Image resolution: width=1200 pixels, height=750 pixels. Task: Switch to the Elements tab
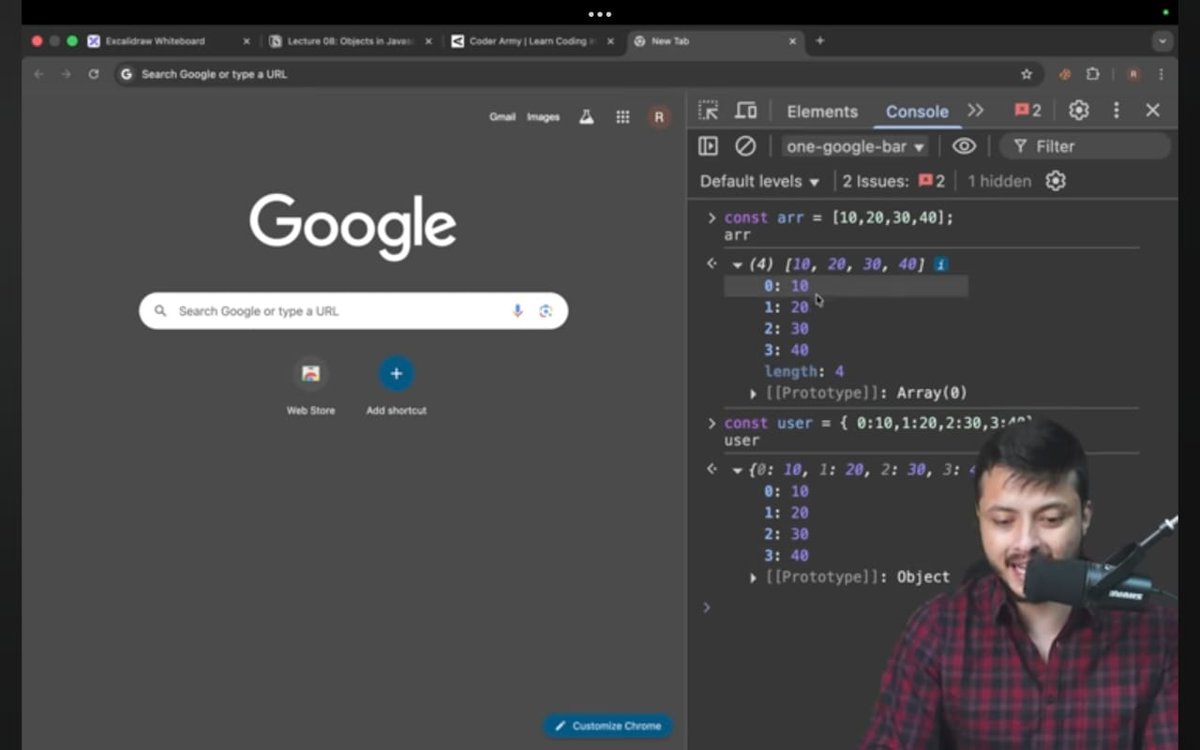coord(822,111)
